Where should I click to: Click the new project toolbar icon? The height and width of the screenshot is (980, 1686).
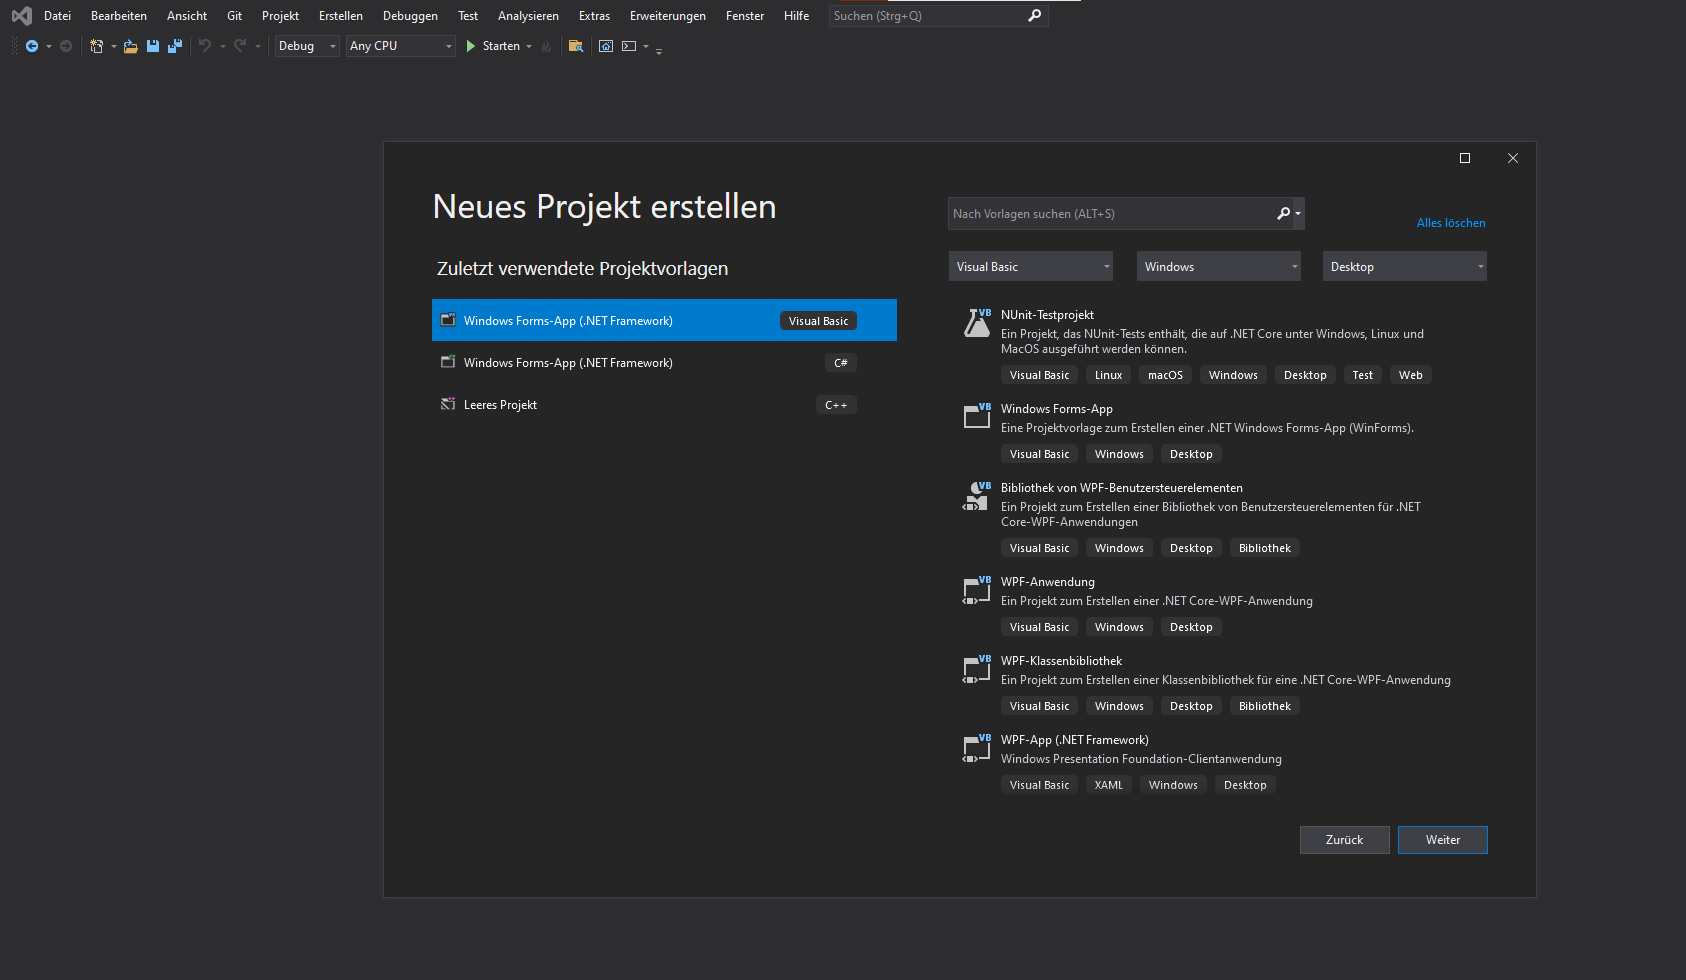pyautogui.click(x=96, y=46)
